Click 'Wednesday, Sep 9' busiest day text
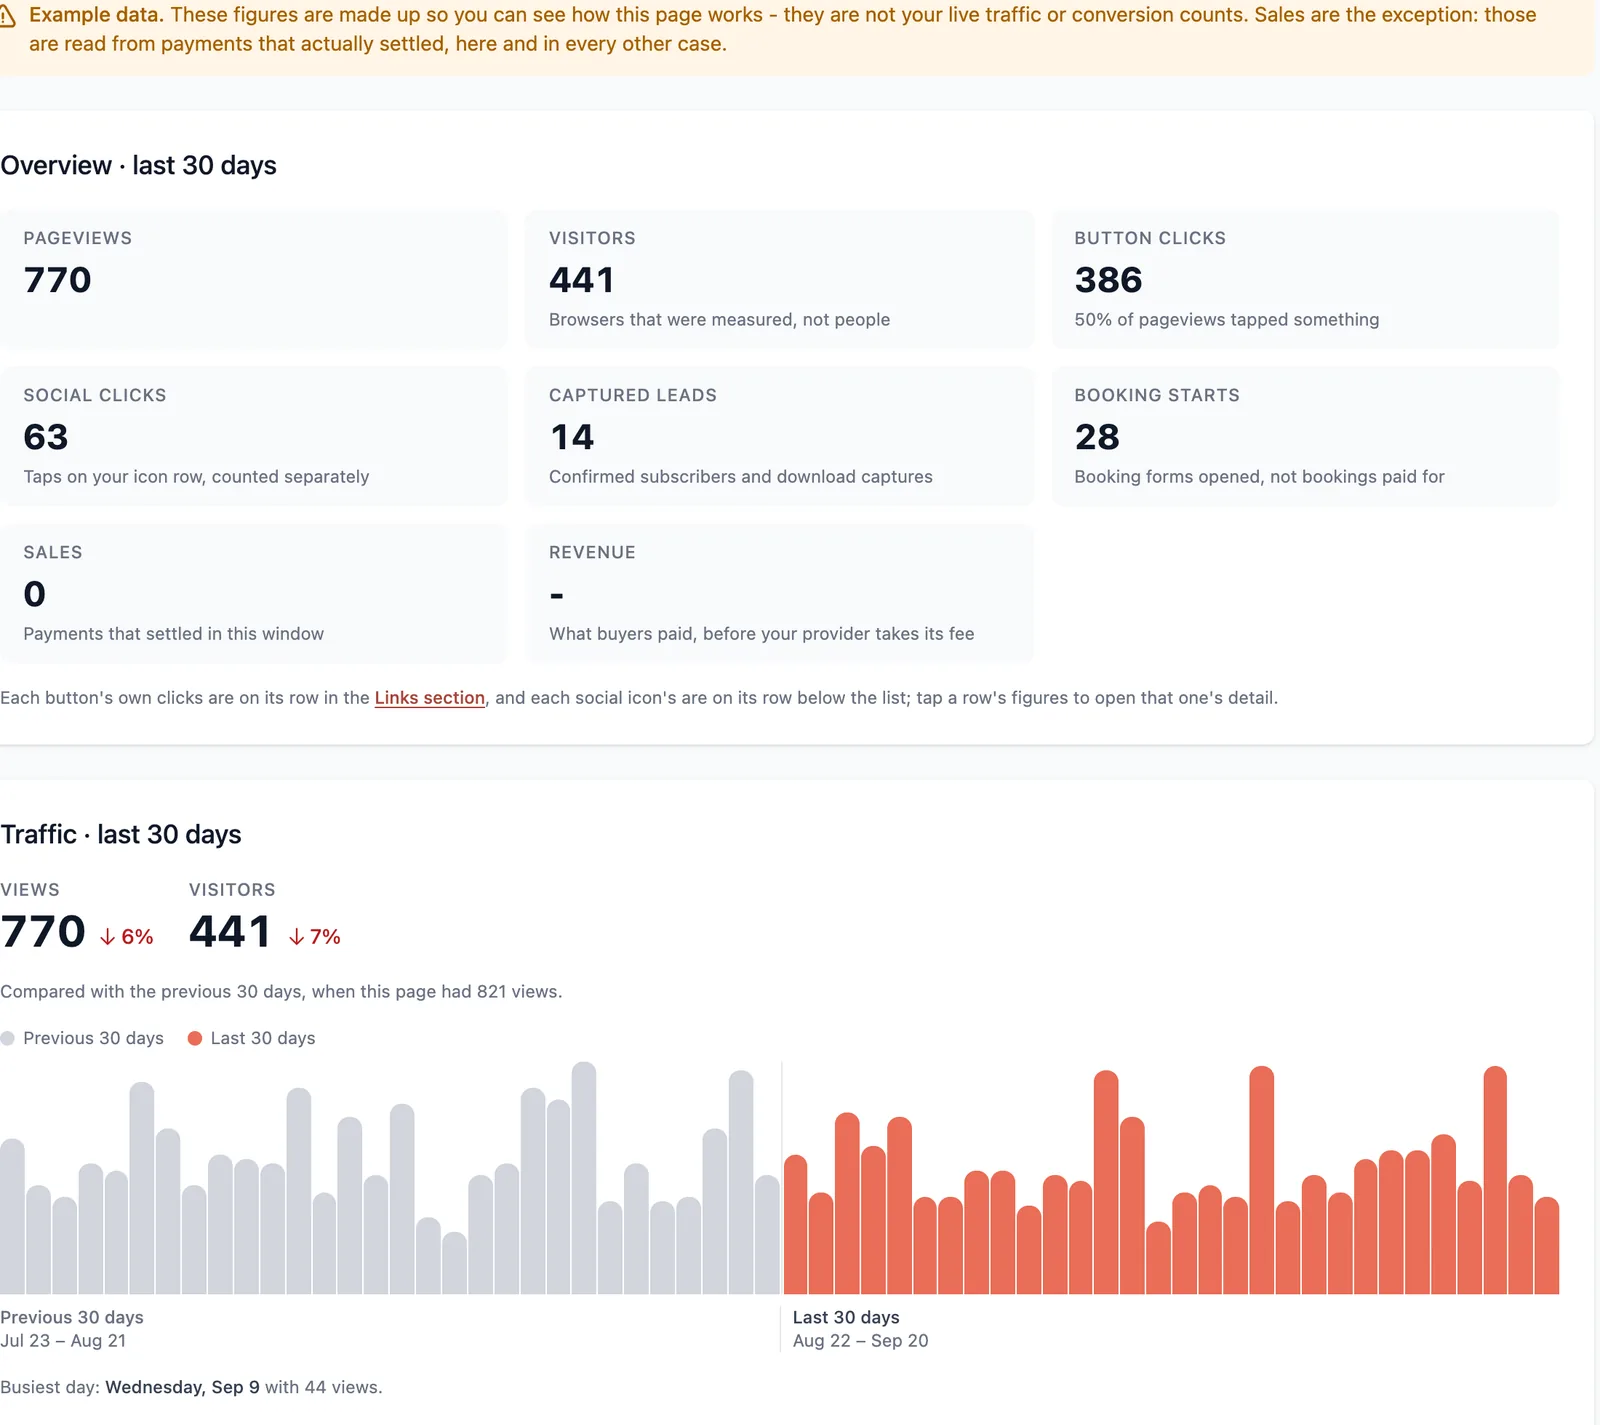 (x=182, y=1388)
